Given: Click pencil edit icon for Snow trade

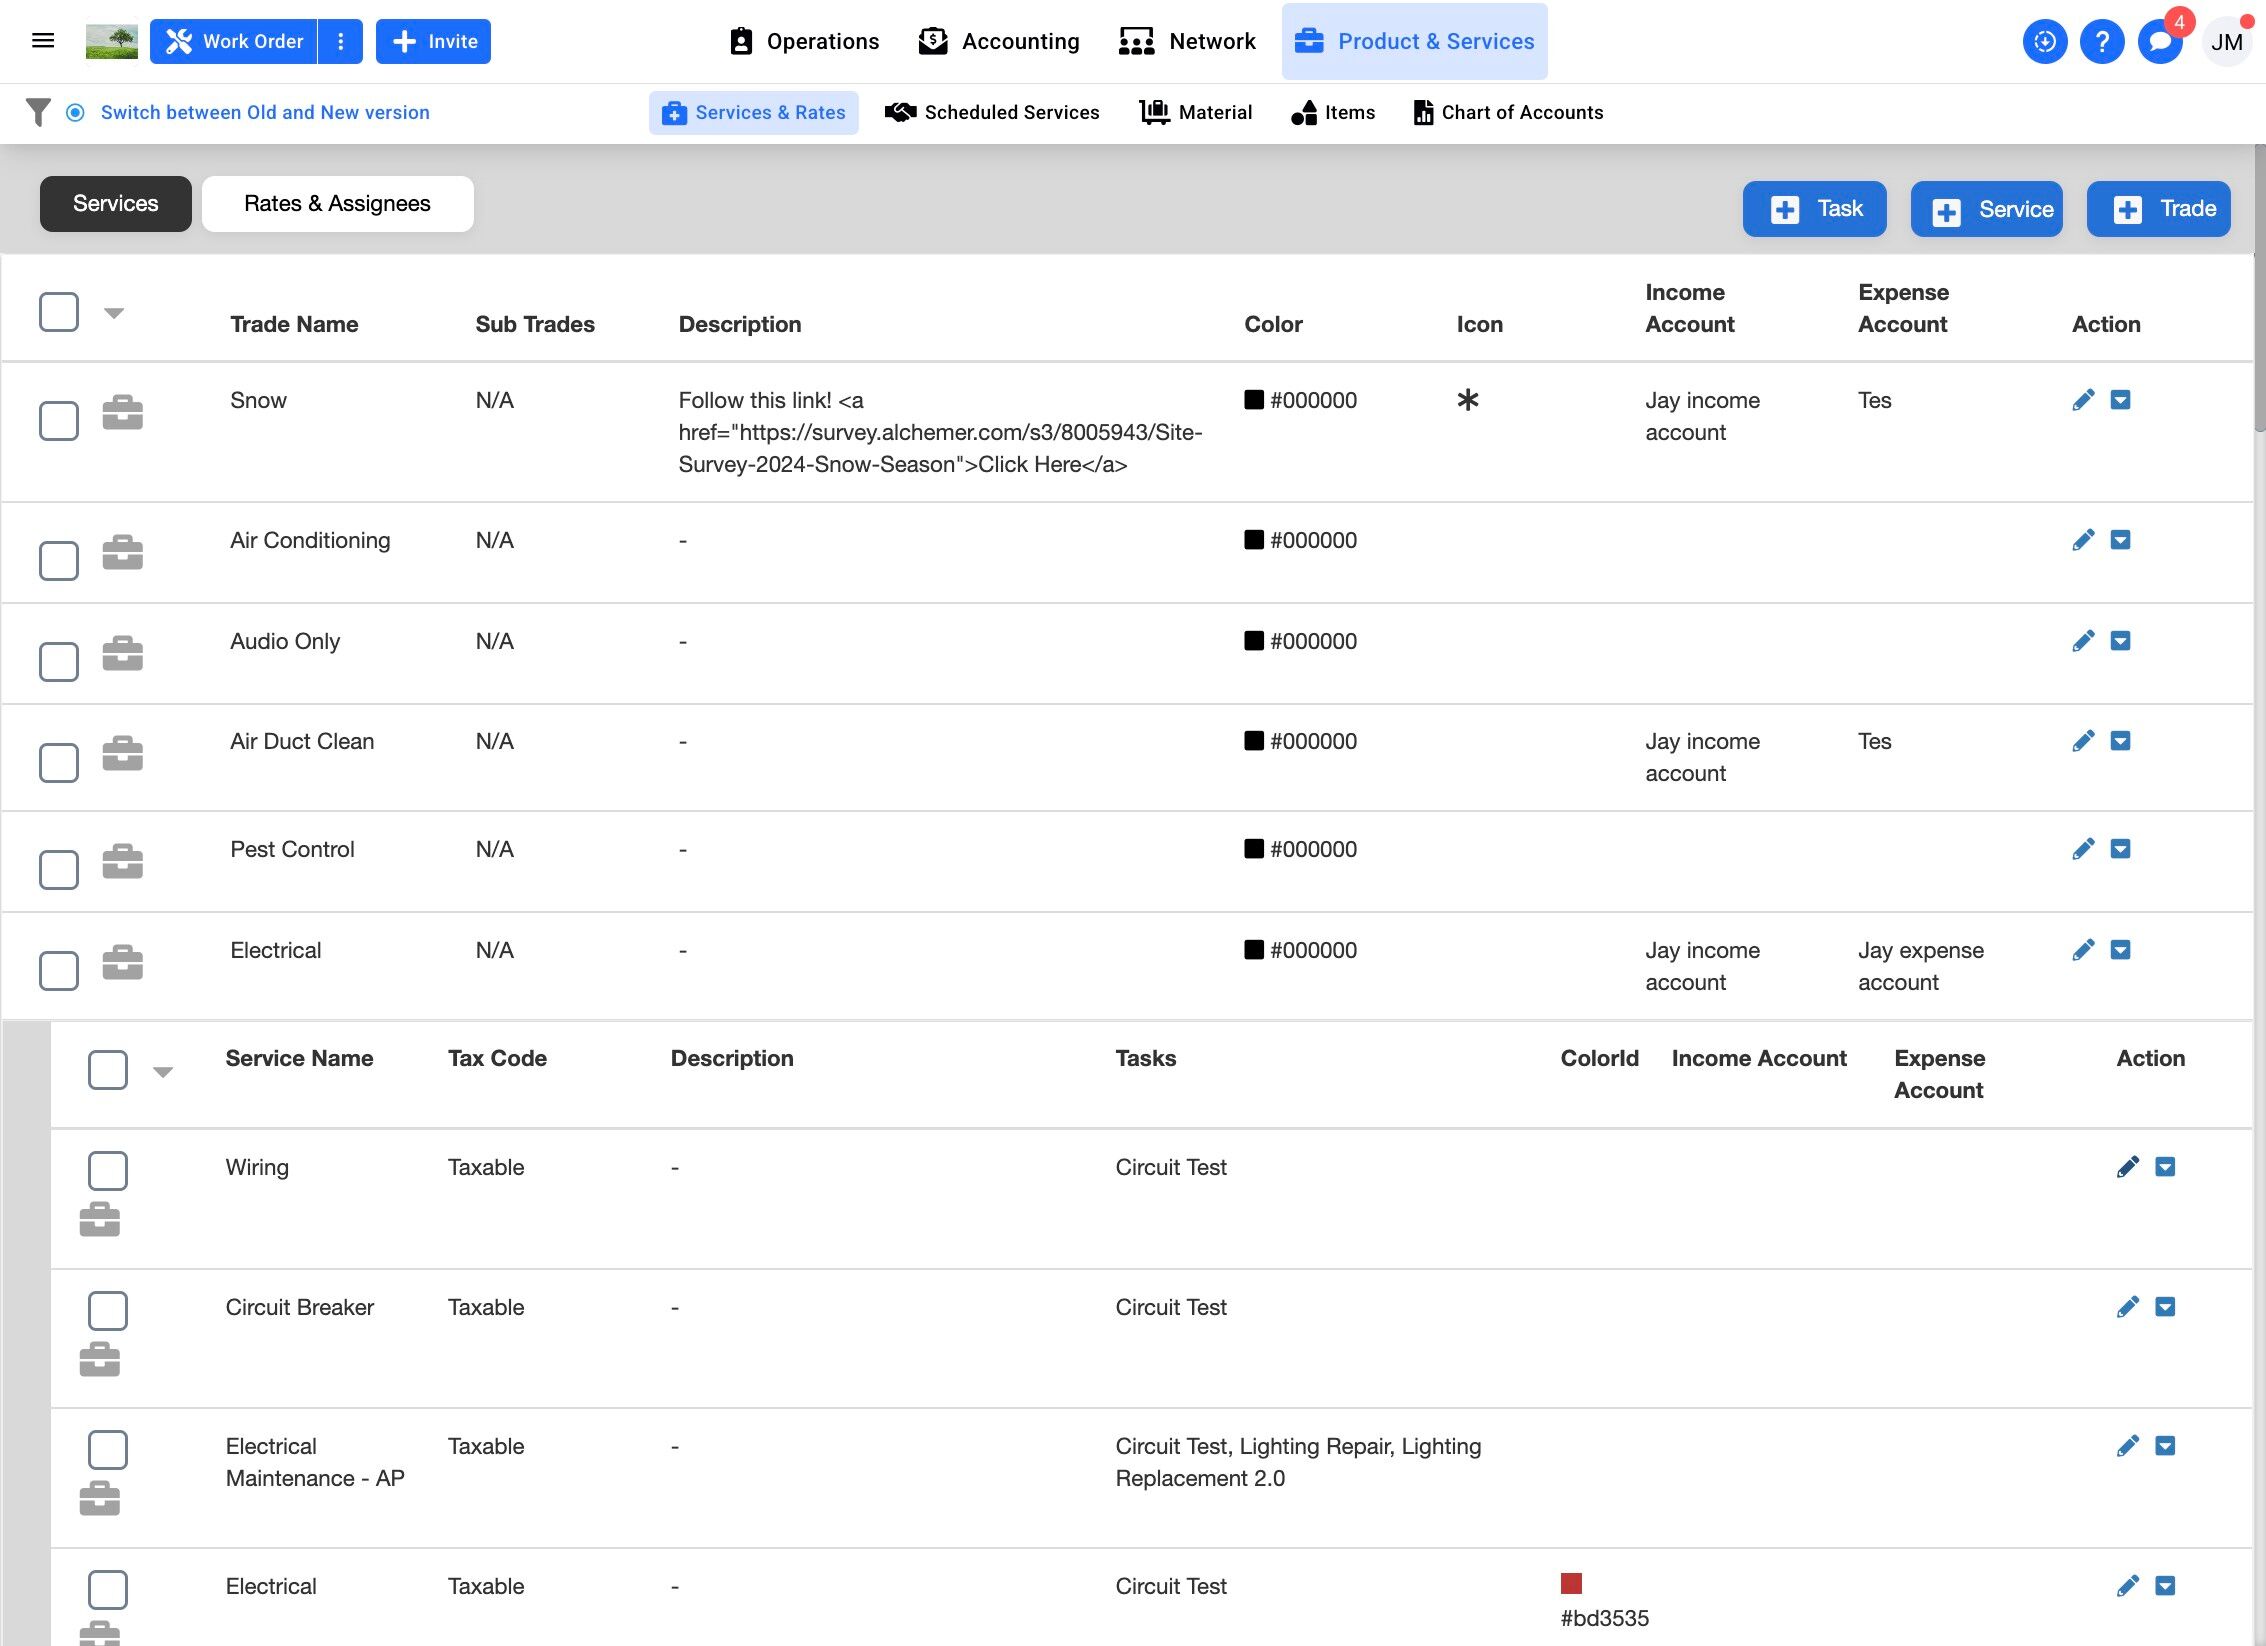Looking at the screenshot, I should [x=2083, y=400].
